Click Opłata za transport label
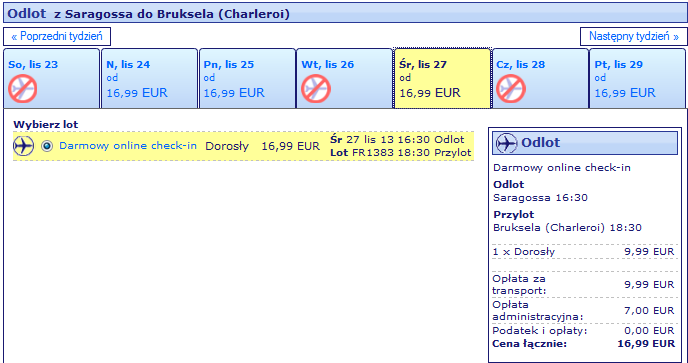Viewport: 688px width, 363px height. (520, 284)
